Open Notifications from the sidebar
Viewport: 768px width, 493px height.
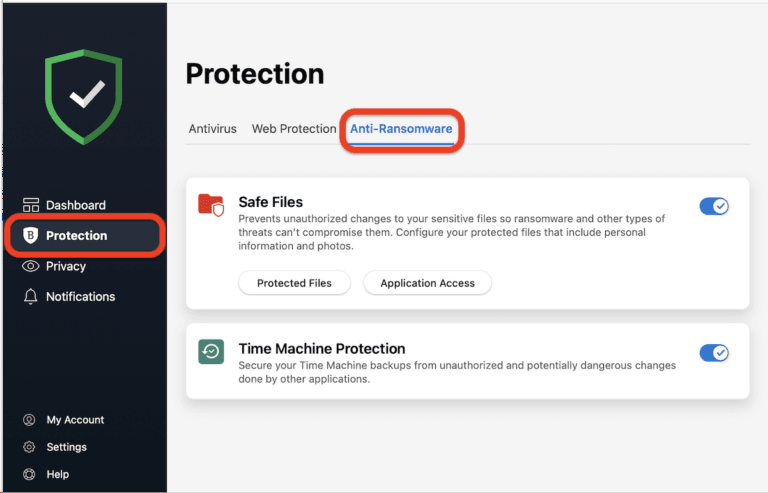[80, 297]
